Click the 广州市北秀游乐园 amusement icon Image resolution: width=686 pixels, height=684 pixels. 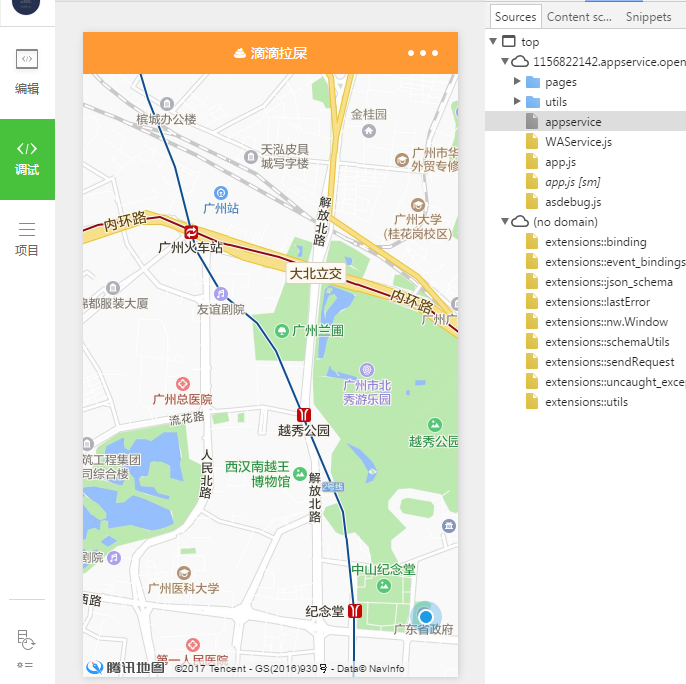pos(367,370)
